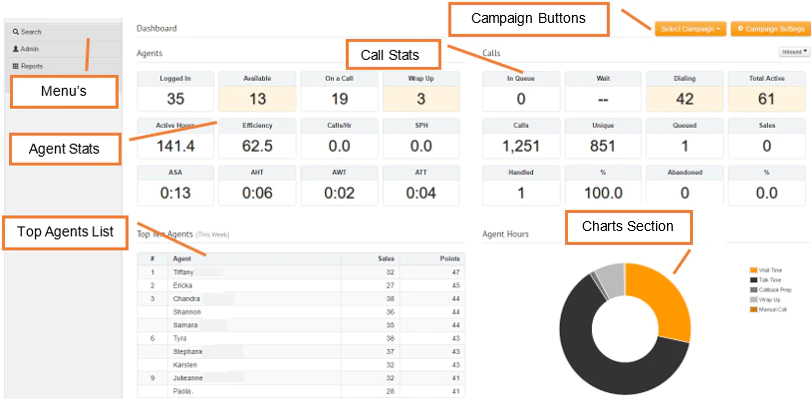Select the Julieanne row in agents table

click(x=301, y=378)
